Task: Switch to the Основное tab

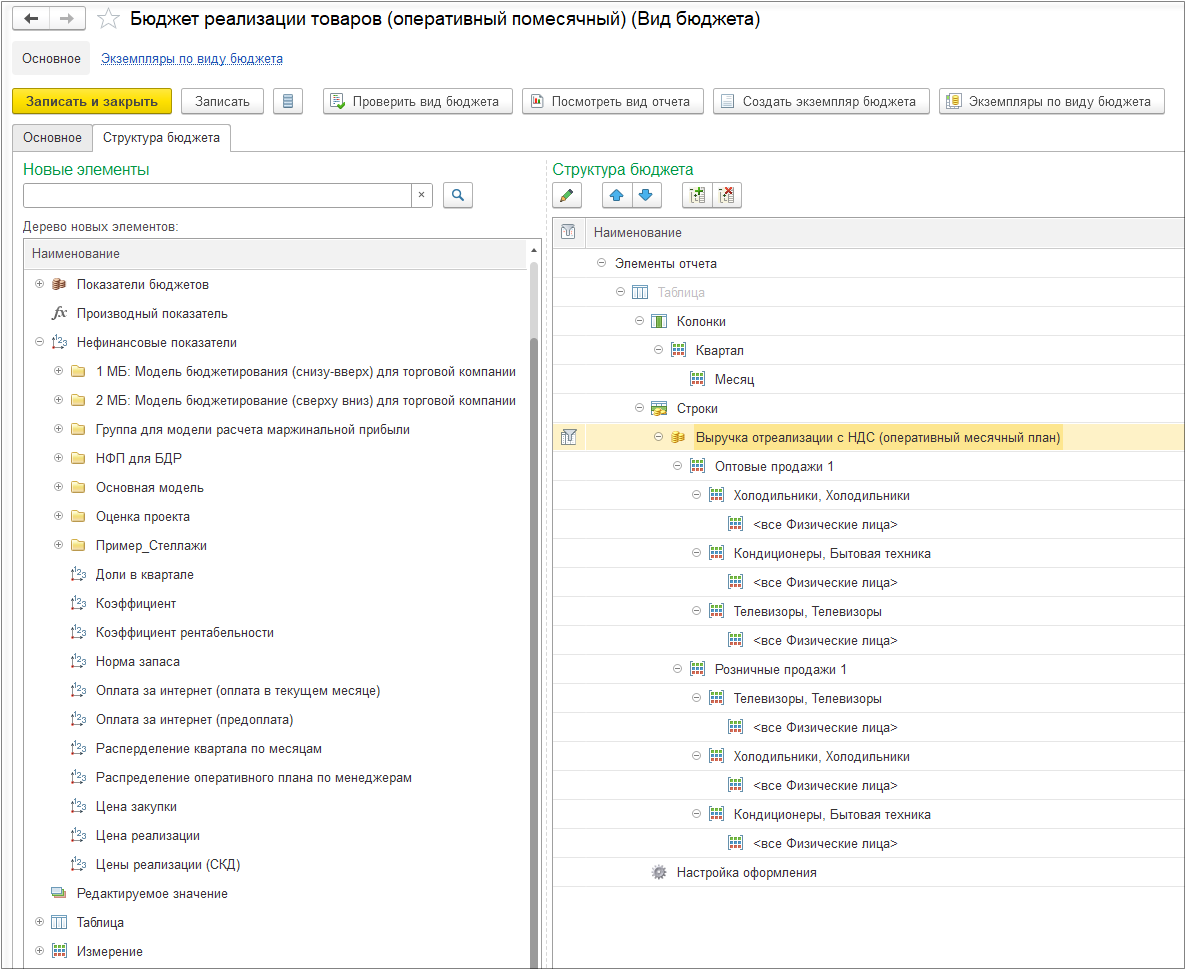Action: pyautogui.click(x=52, y=138)
